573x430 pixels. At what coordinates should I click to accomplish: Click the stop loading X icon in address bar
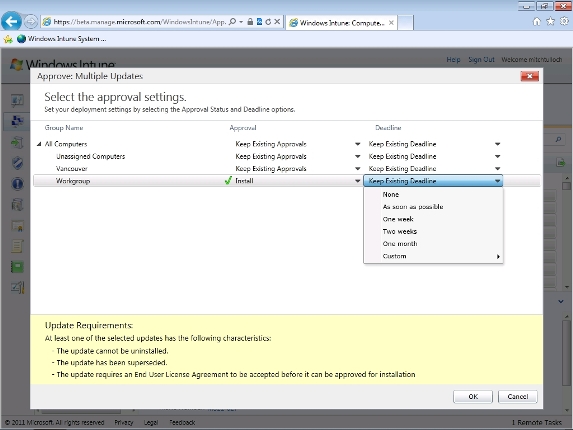click(277, 22)
